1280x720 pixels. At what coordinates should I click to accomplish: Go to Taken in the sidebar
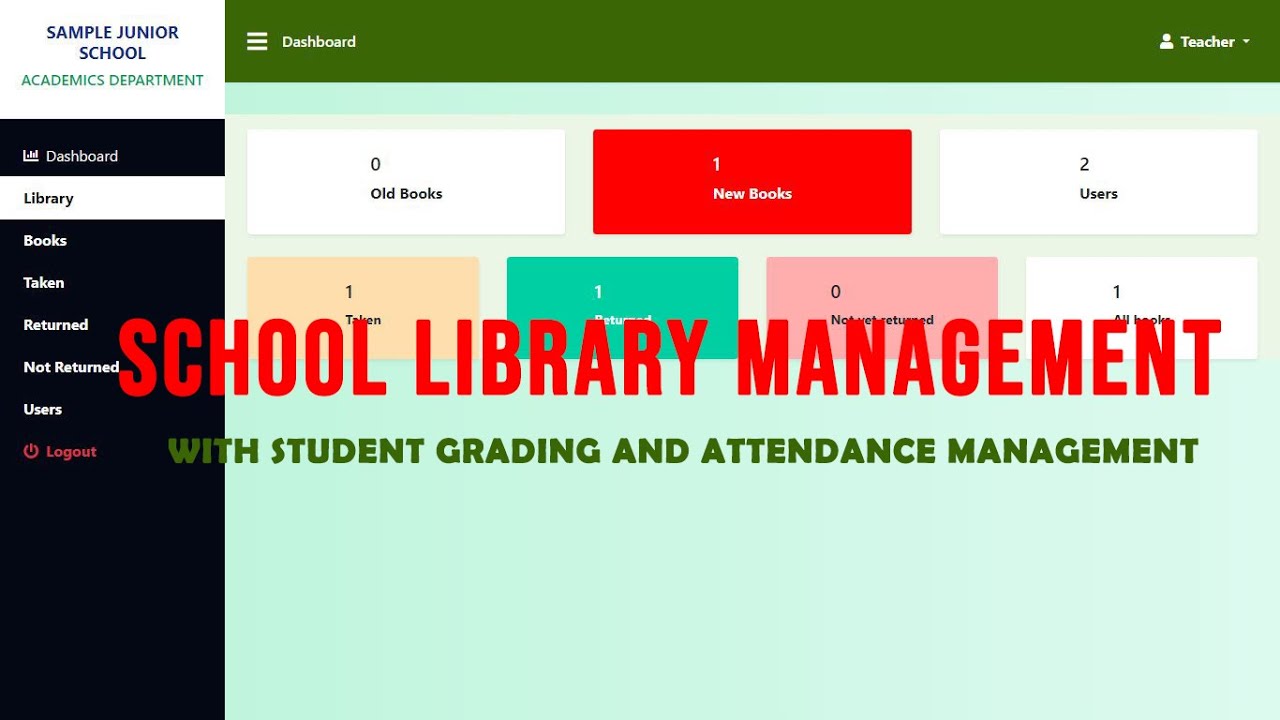click(x=112, y=282)
